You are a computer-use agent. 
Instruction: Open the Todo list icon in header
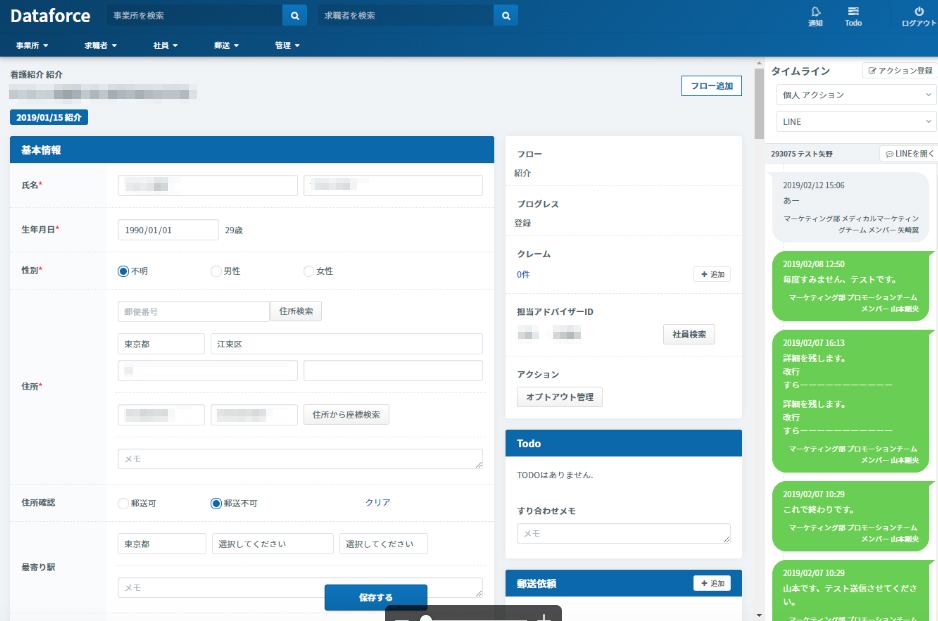pos(853,12)
